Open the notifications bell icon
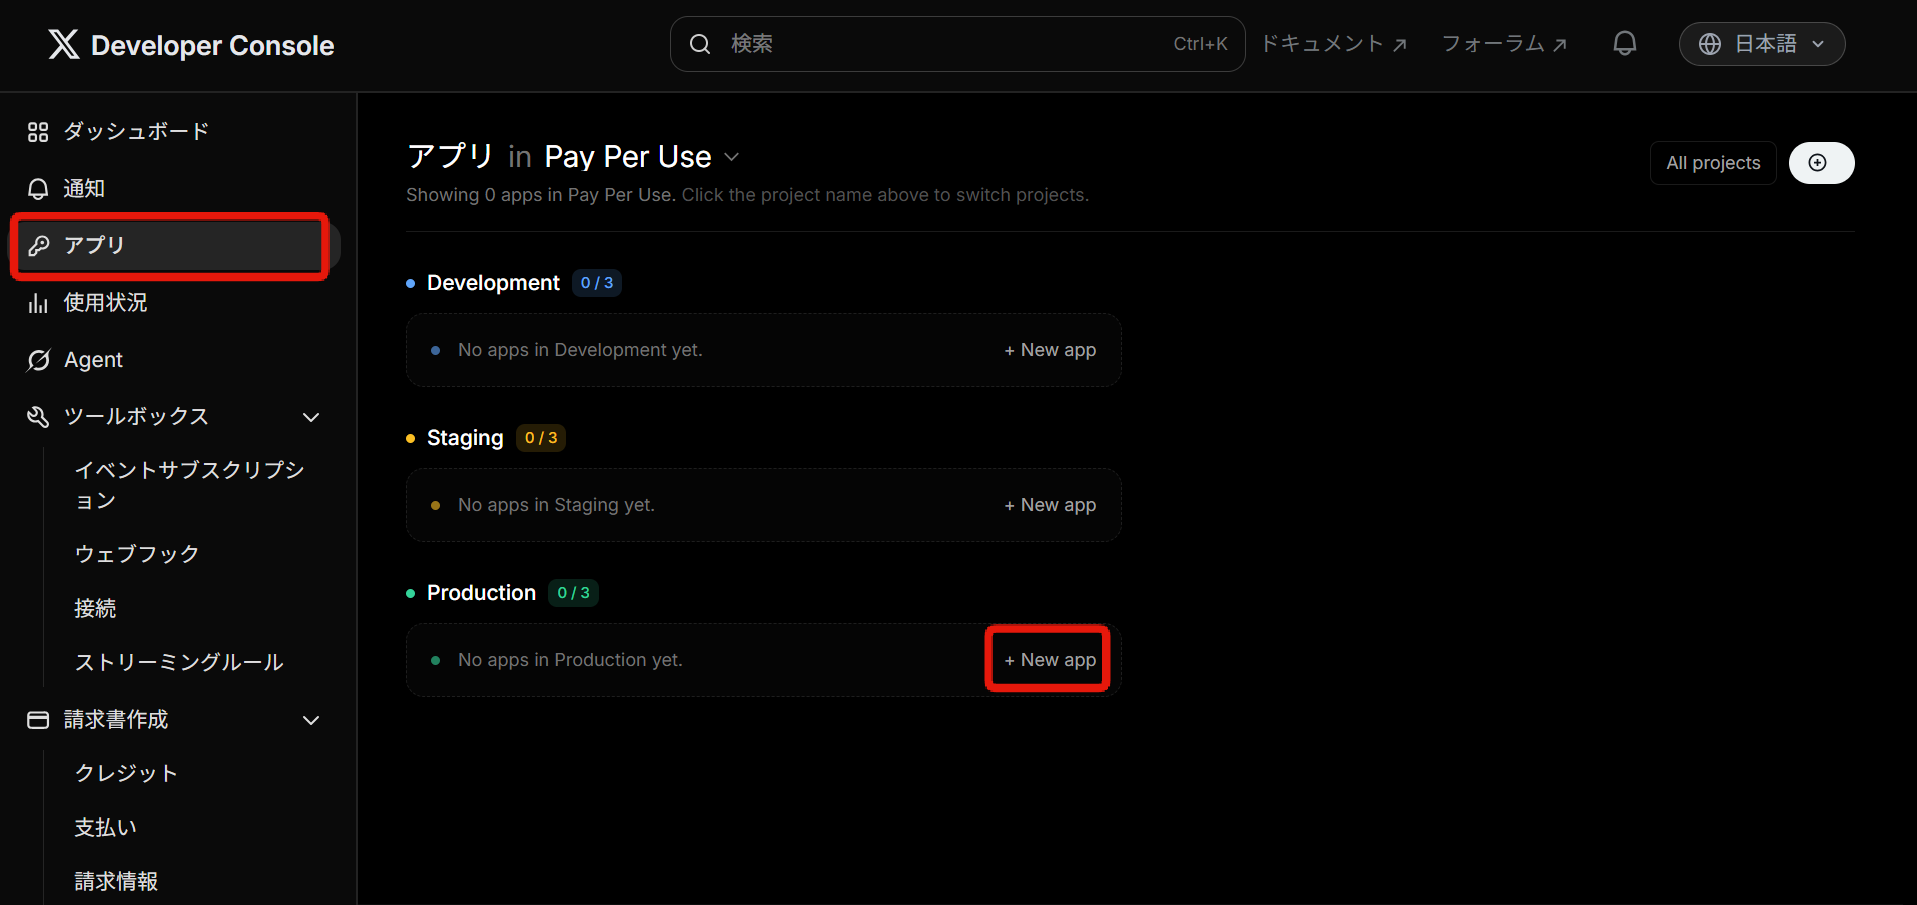This screenshot has height=905, width=1917. pyautogui.click(x=1625, y=44)
